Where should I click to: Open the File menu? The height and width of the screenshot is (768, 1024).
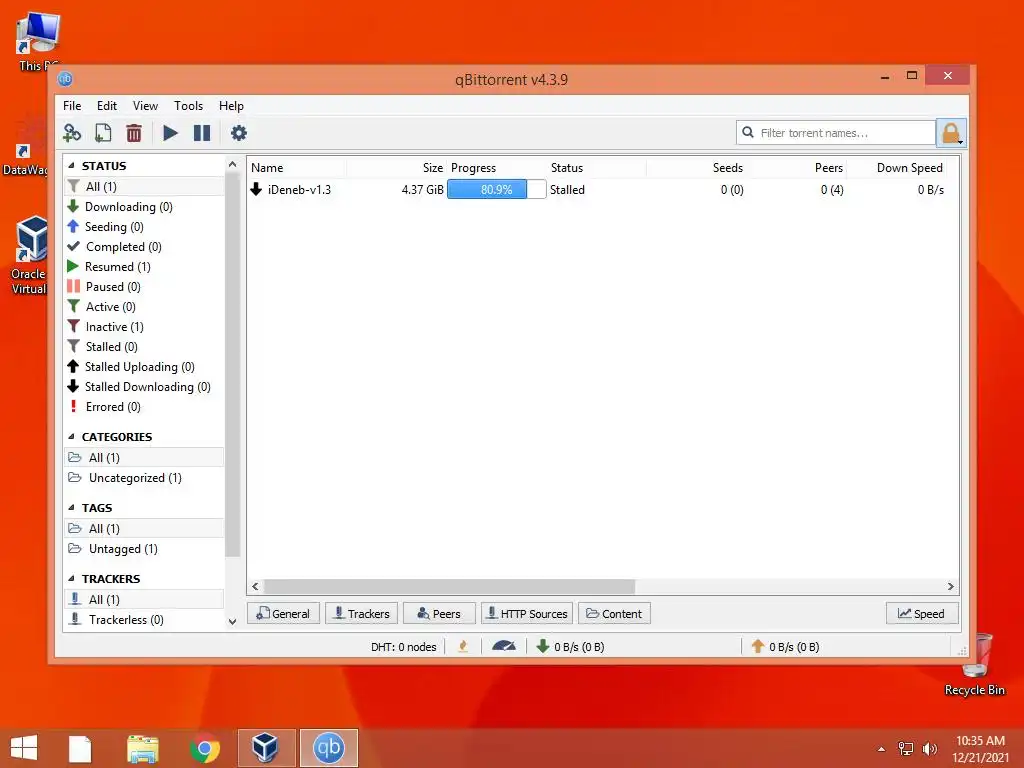(72, 106)
